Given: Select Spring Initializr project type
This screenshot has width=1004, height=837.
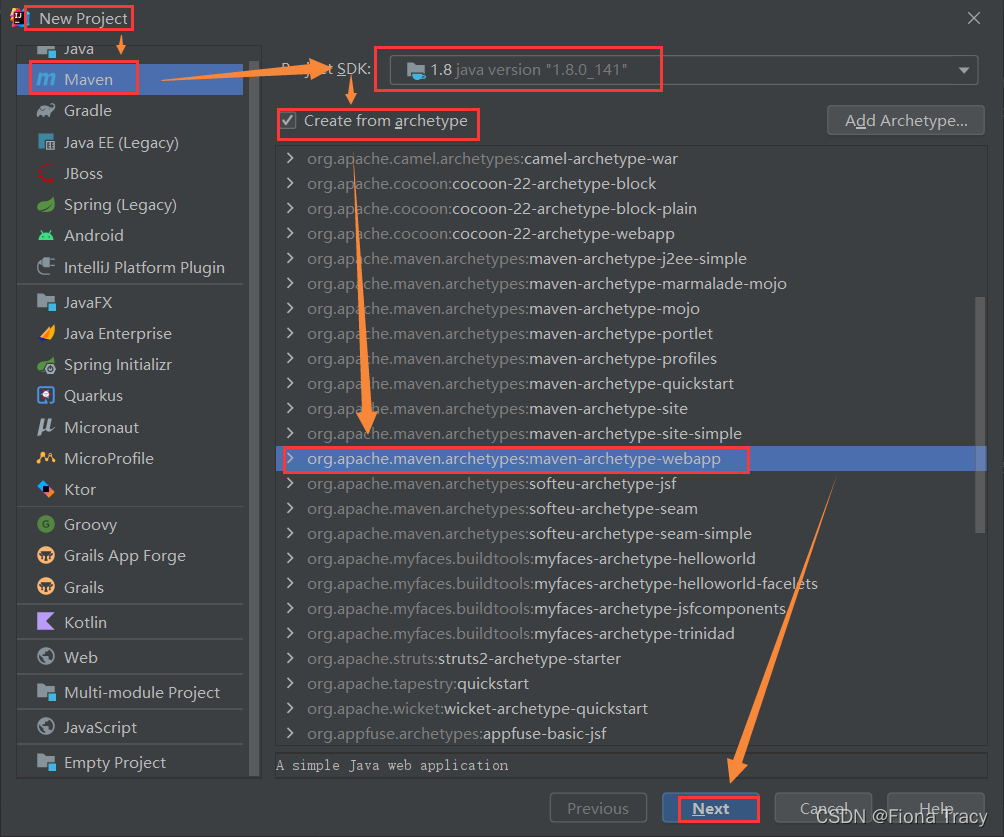Looking at the screenshot, I should tap(130, 365).
